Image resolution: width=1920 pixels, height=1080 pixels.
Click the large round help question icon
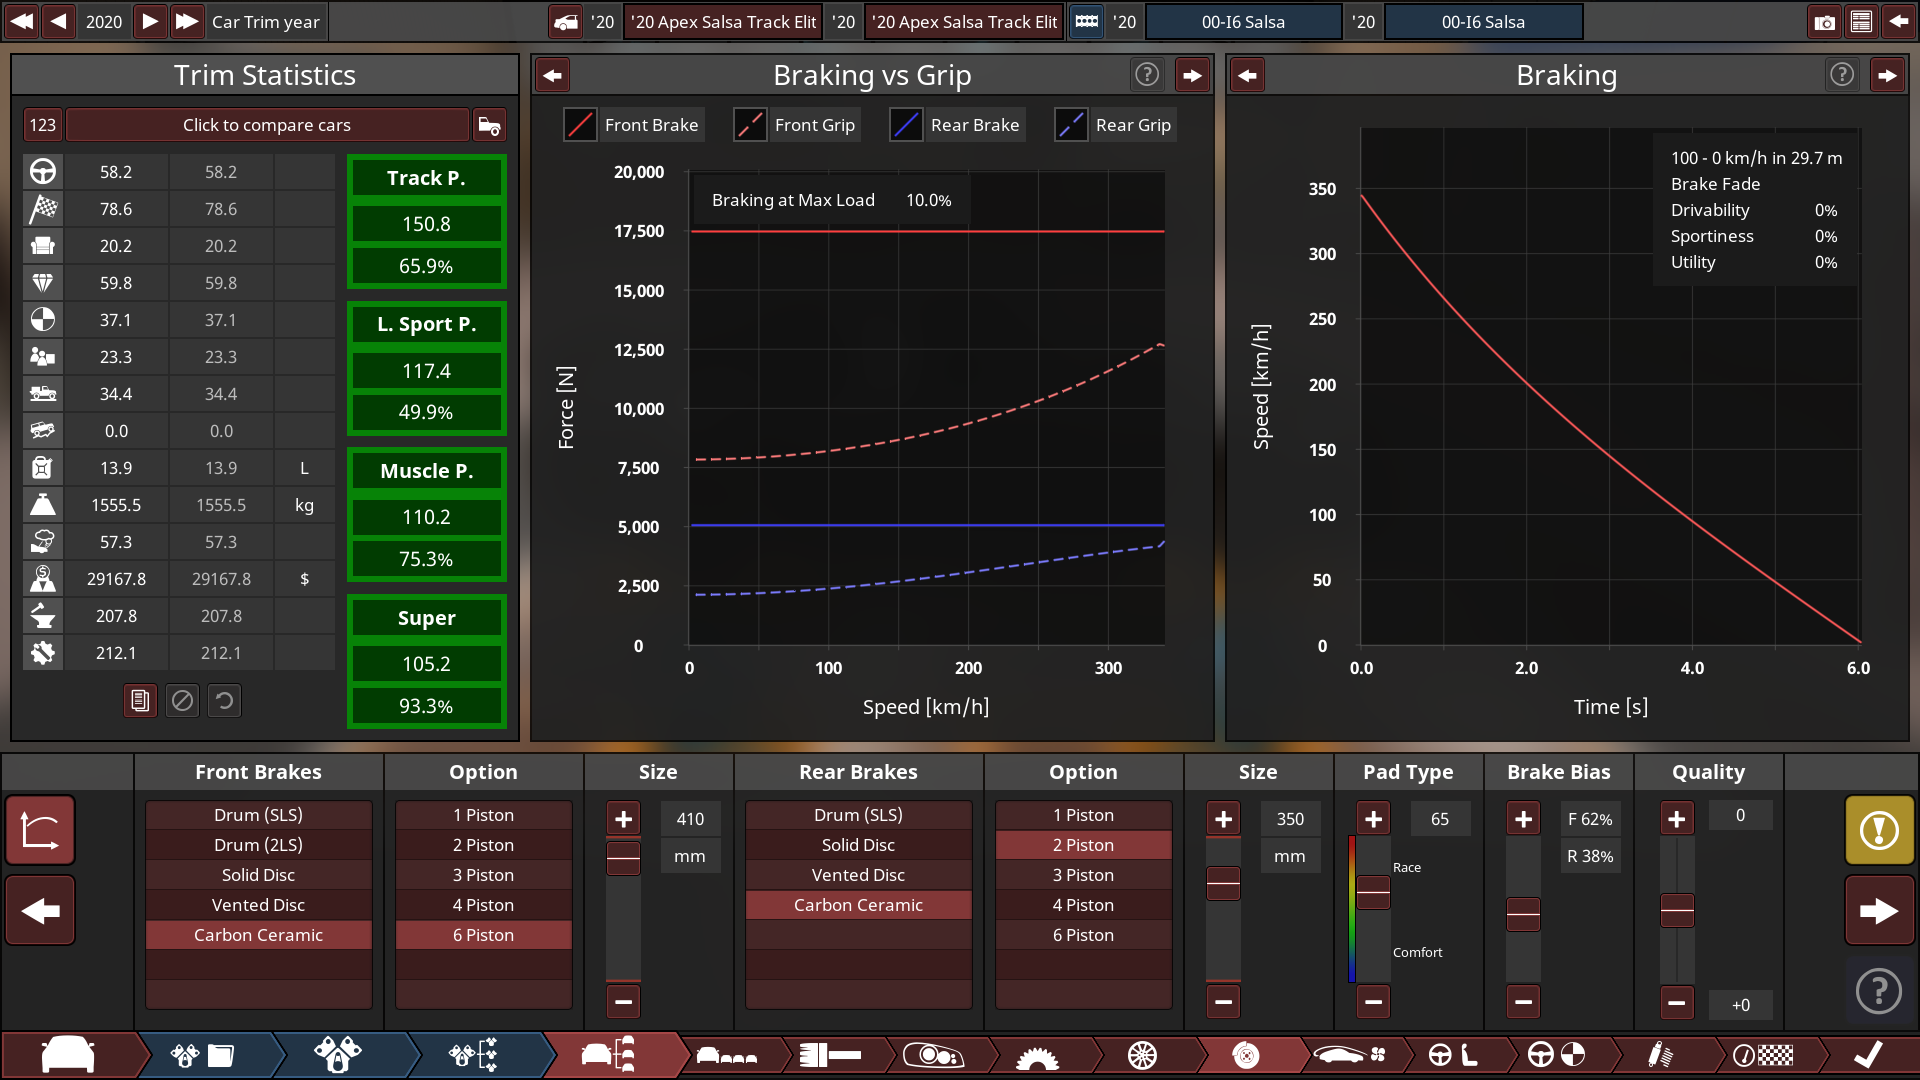pyautogui.click(x=1879, y=991)
